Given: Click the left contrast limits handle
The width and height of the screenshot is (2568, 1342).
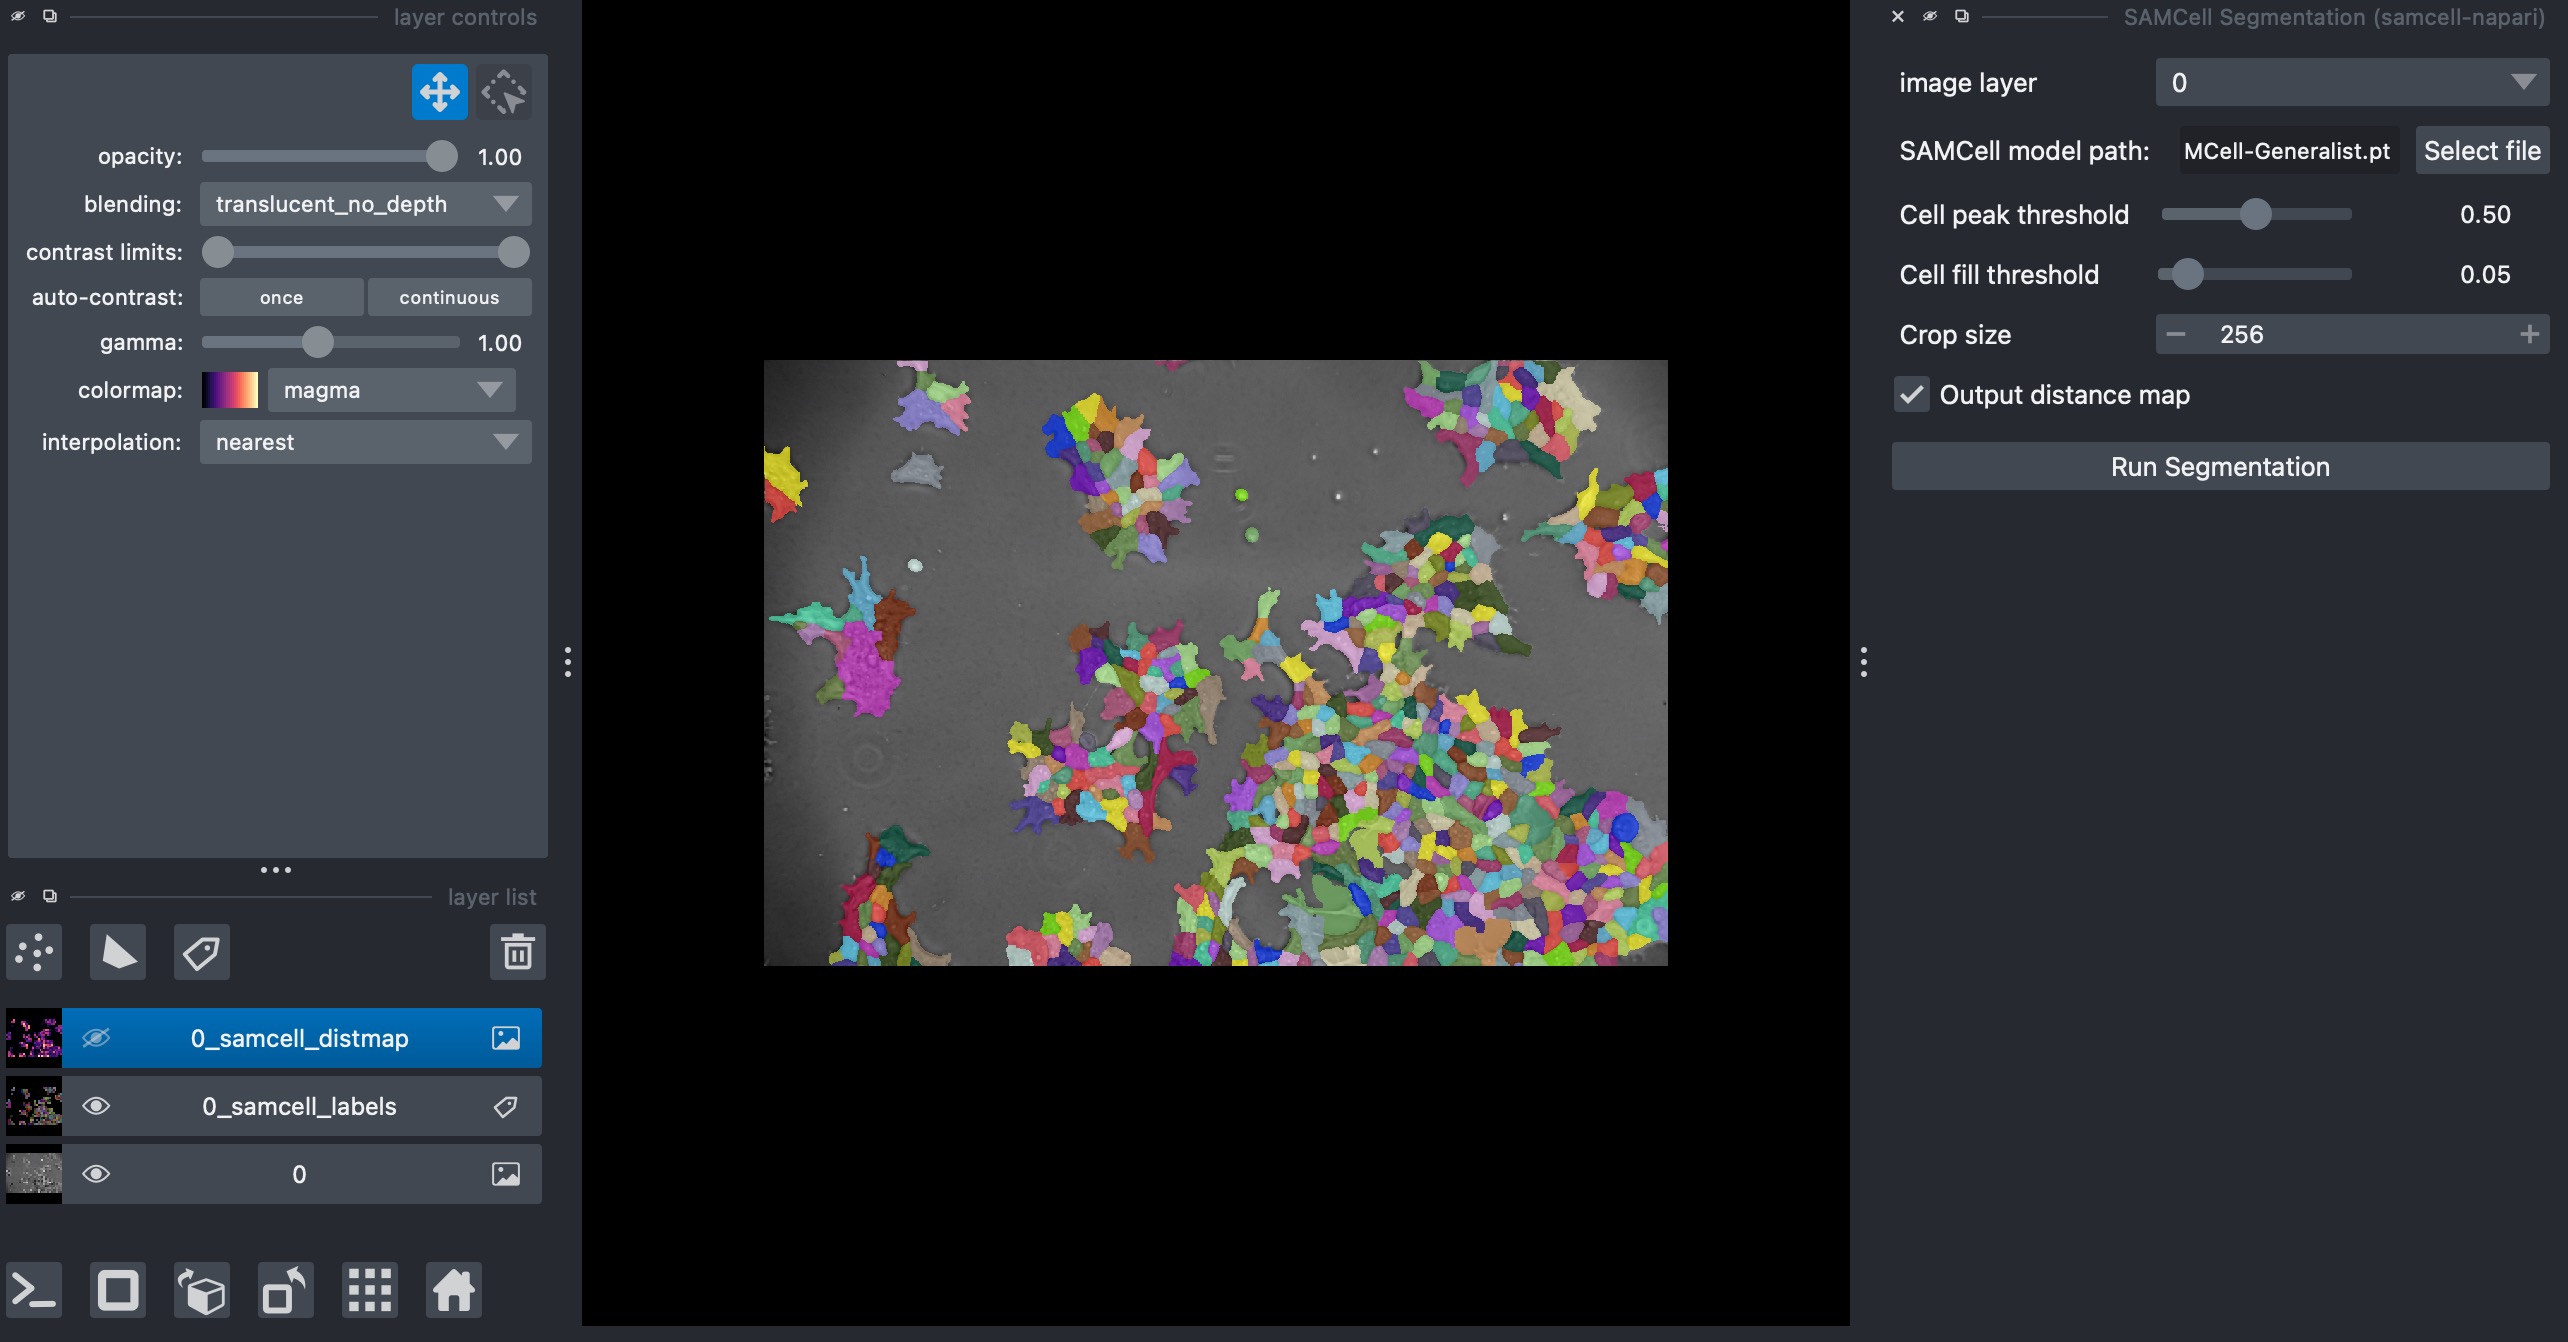Looking at the screenshot, I should pyautogui.click(x=218, y=252).
